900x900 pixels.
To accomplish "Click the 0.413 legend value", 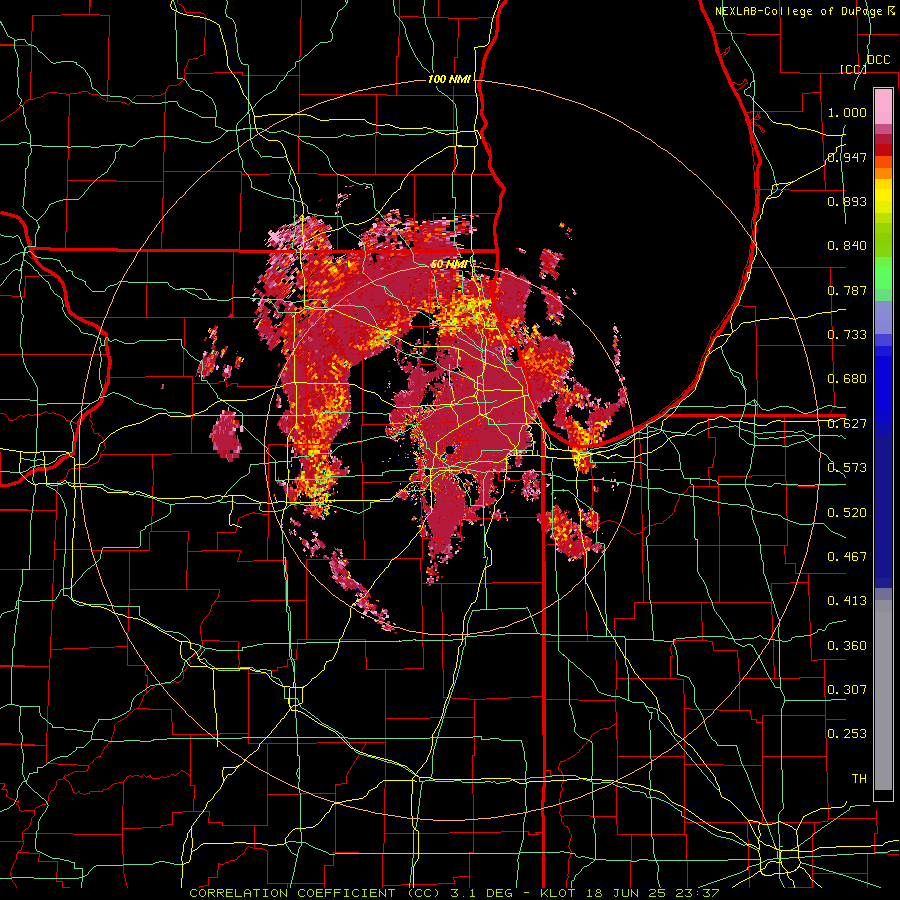I will [847, 601].
